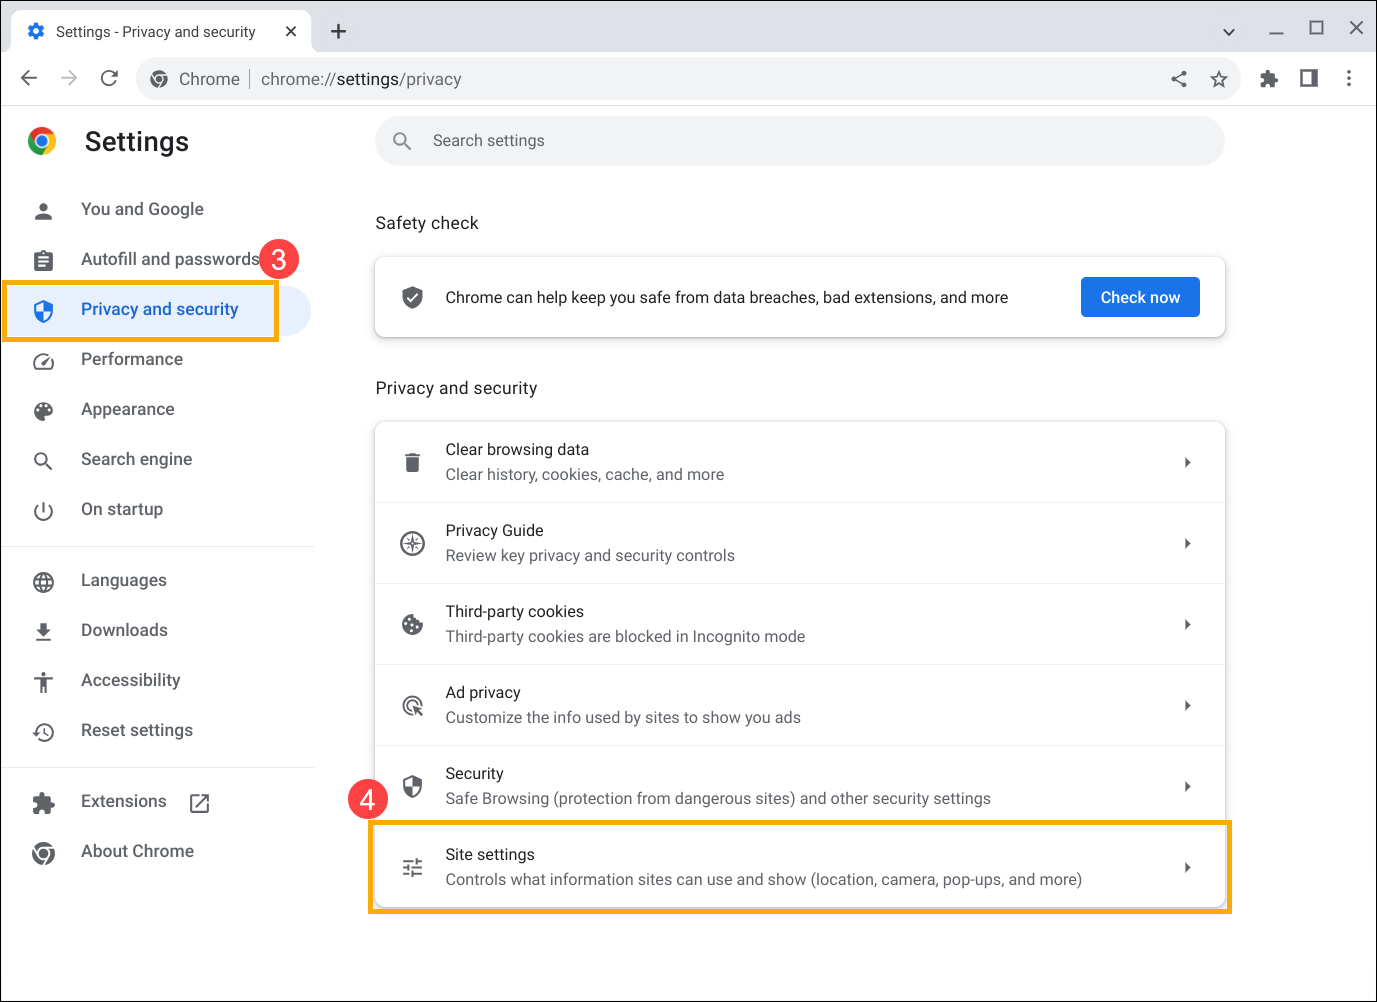Click the Accessibility figure icon
Image resolution: width=1377 pixels, height=1002 pixels.
pyautogui.click(x=43, y=682)
